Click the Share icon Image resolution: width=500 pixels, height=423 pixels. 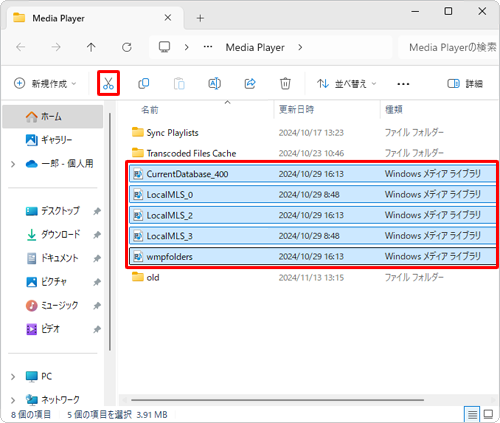click(x=250, y=83)
